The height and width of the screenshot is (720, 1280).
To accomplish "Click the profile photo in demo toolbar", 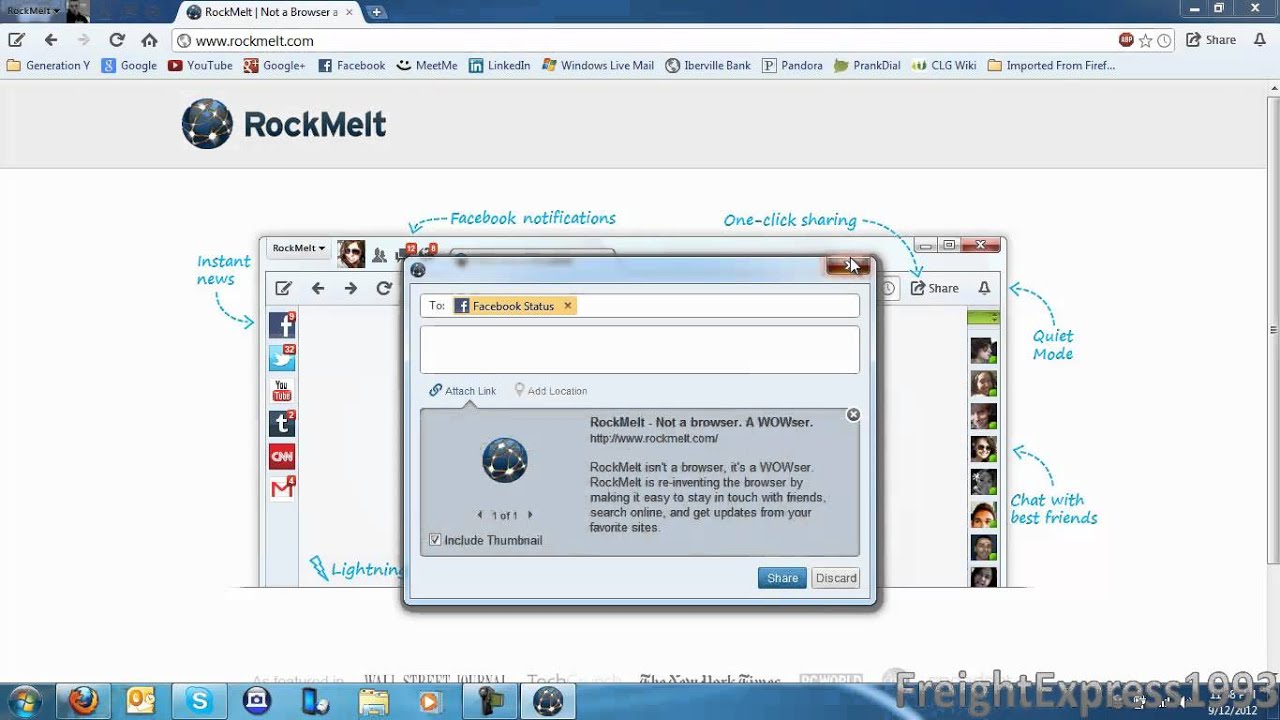I will coord(351,254).
